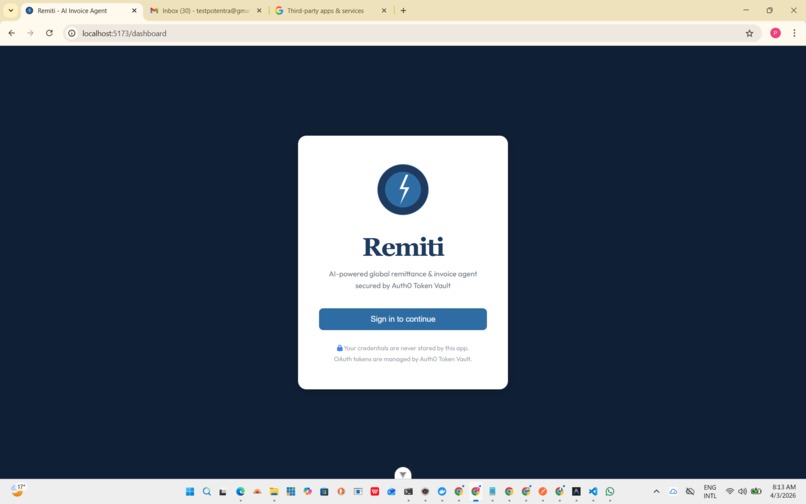
Task: Open the Windows Start menu
Action: click(190, 492)
